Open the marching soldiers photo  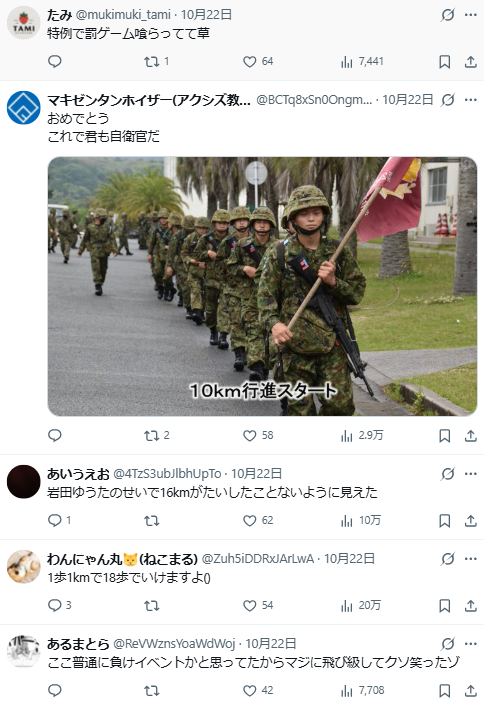click(x=262, y=286)
